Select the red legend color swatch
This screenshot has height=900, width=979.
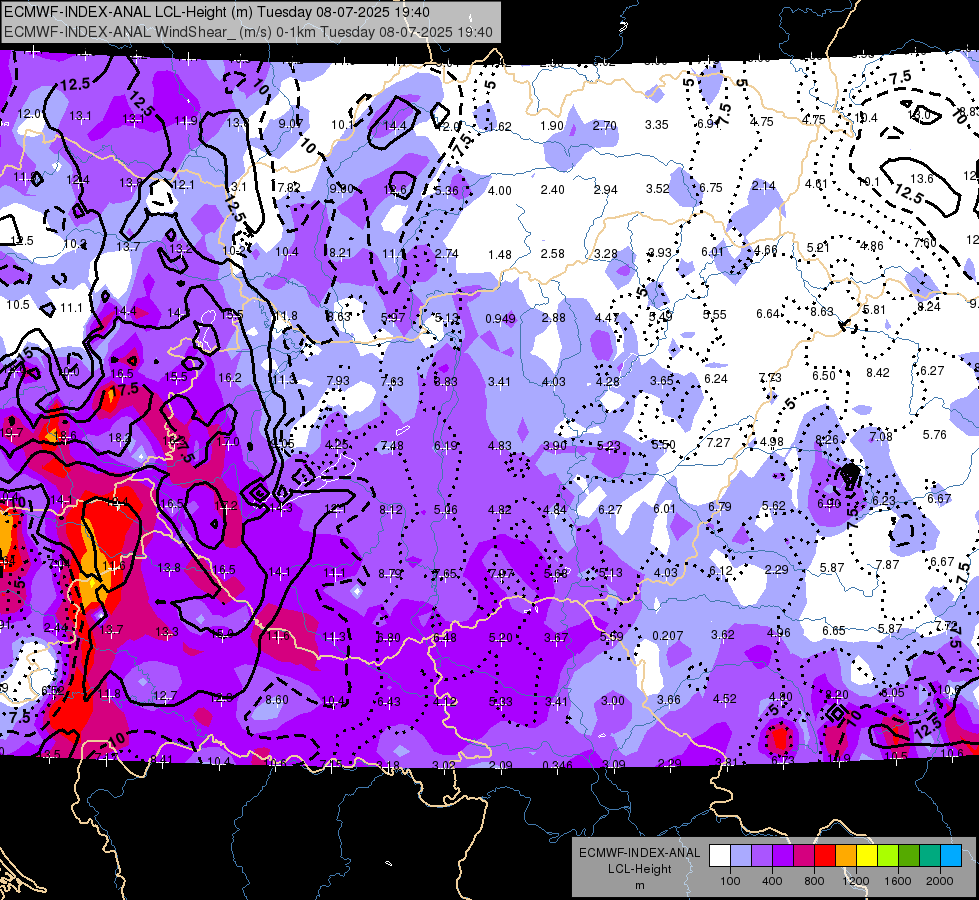coord(825,856)
